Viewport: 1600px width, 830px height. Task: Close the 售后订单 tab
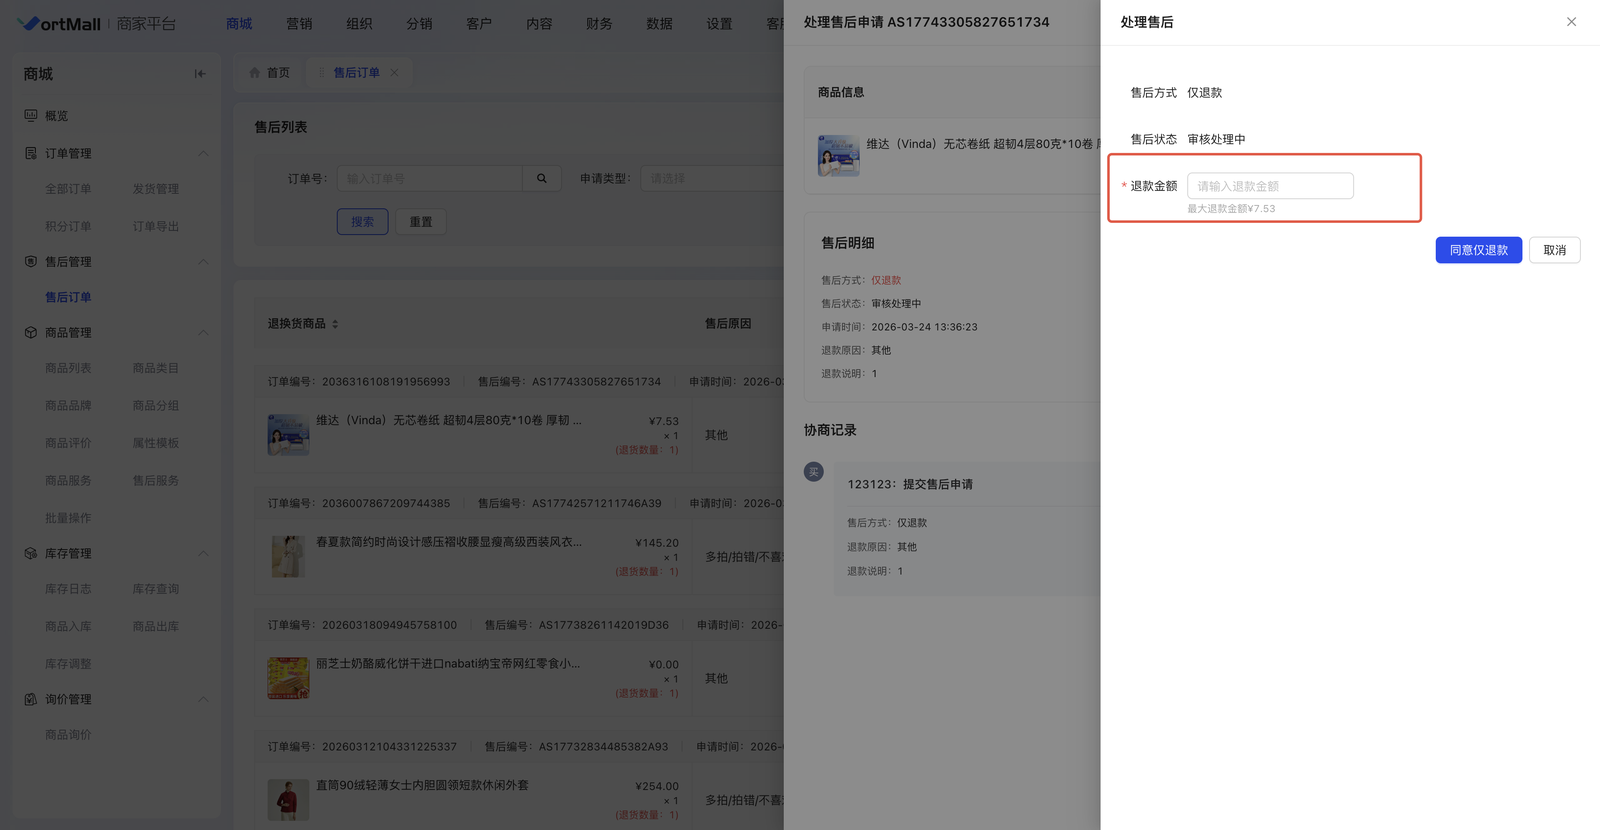[394, 73]
